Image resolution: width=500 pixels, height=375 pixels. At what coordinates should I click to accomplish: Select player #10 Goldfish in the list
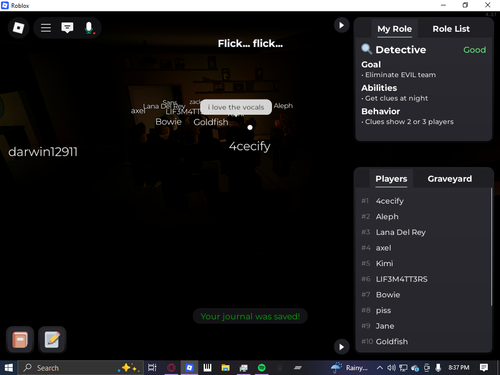click(423, 342)
